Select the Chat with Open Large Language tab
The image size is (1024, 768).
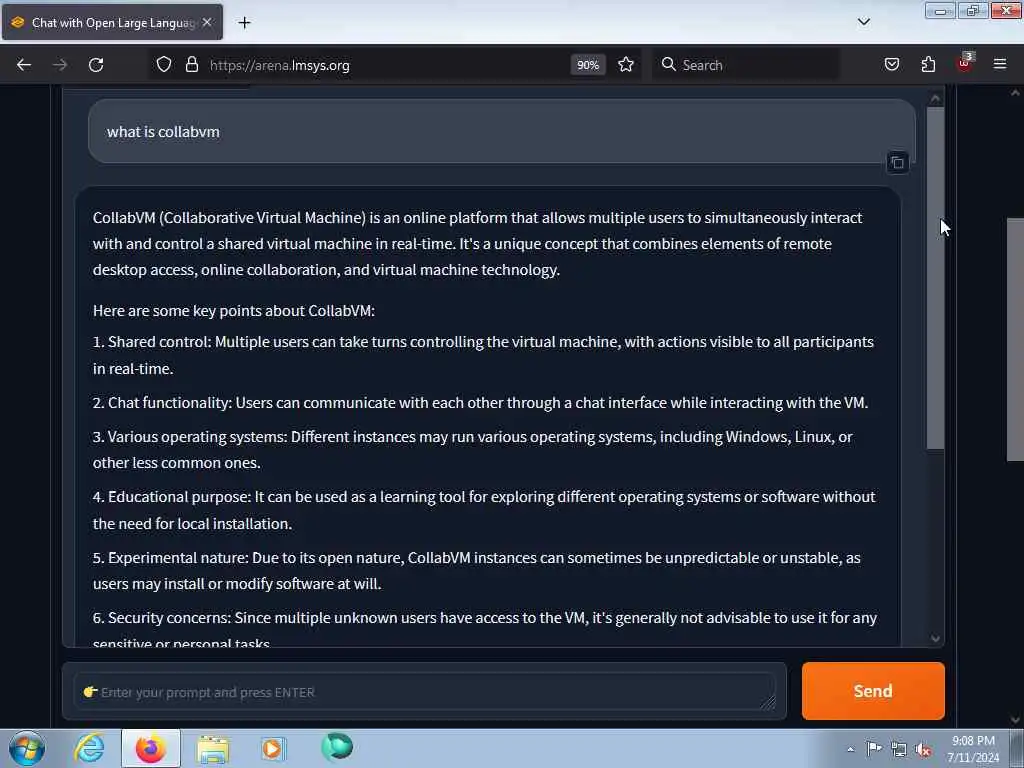[x=112, y=22]
